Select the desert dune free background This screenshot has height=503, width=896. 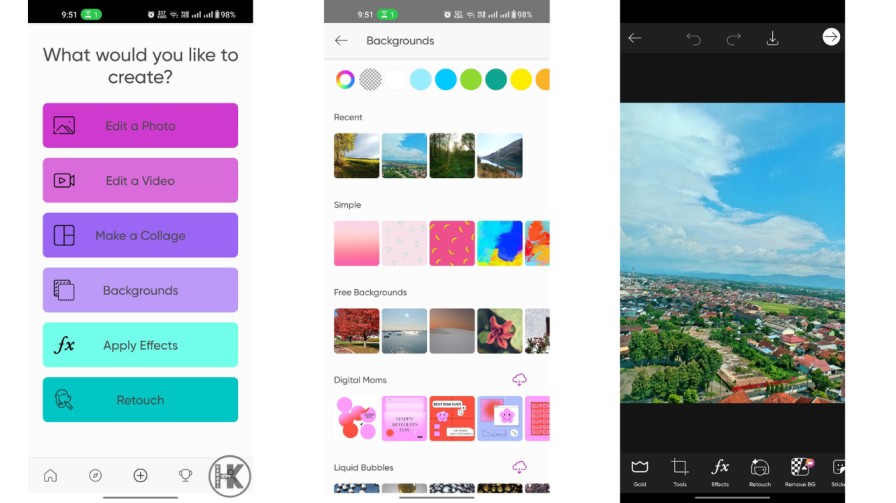[452, 331]
